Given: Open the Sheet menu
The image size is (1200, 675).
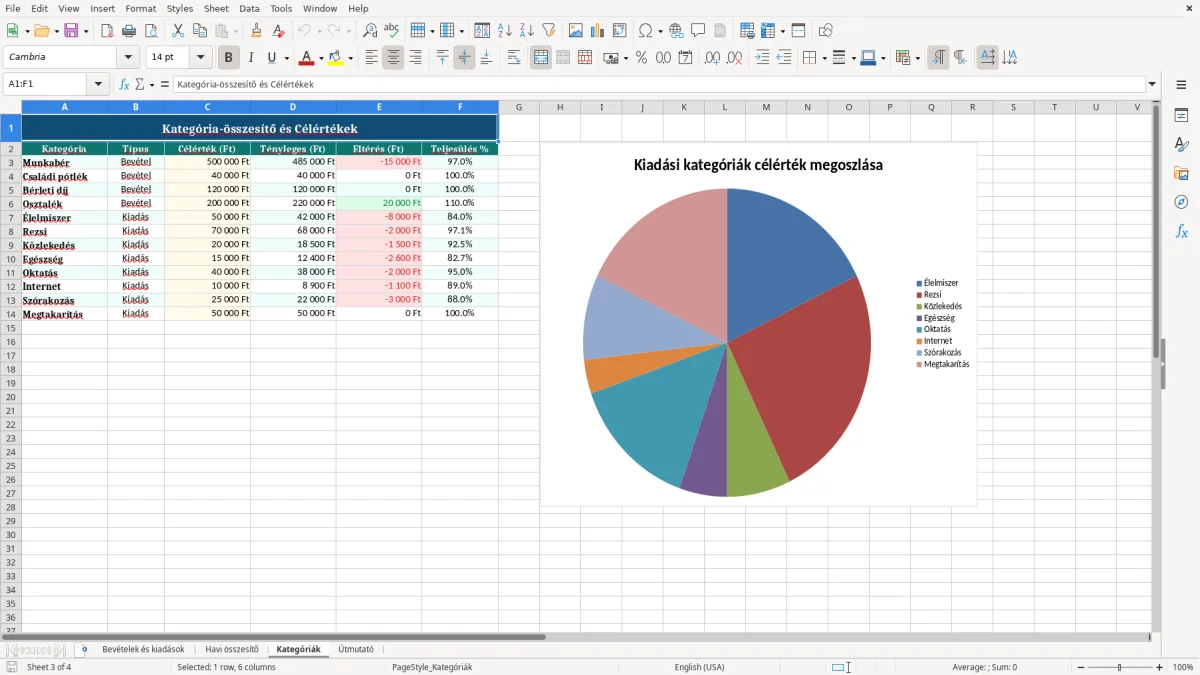Looking at the screenshot, I should click(216, 8).
